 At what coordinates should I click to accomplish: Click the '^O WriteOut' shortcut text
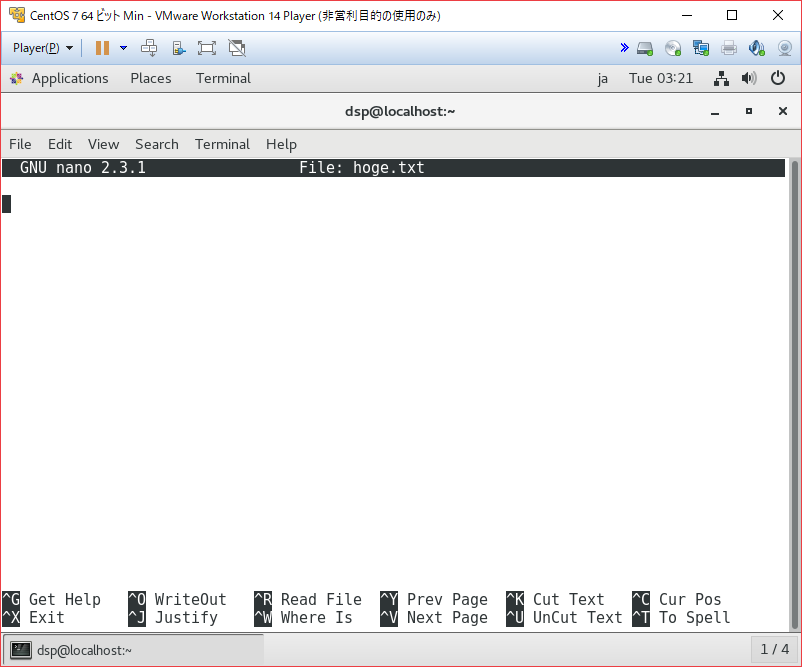coord(177,599)
